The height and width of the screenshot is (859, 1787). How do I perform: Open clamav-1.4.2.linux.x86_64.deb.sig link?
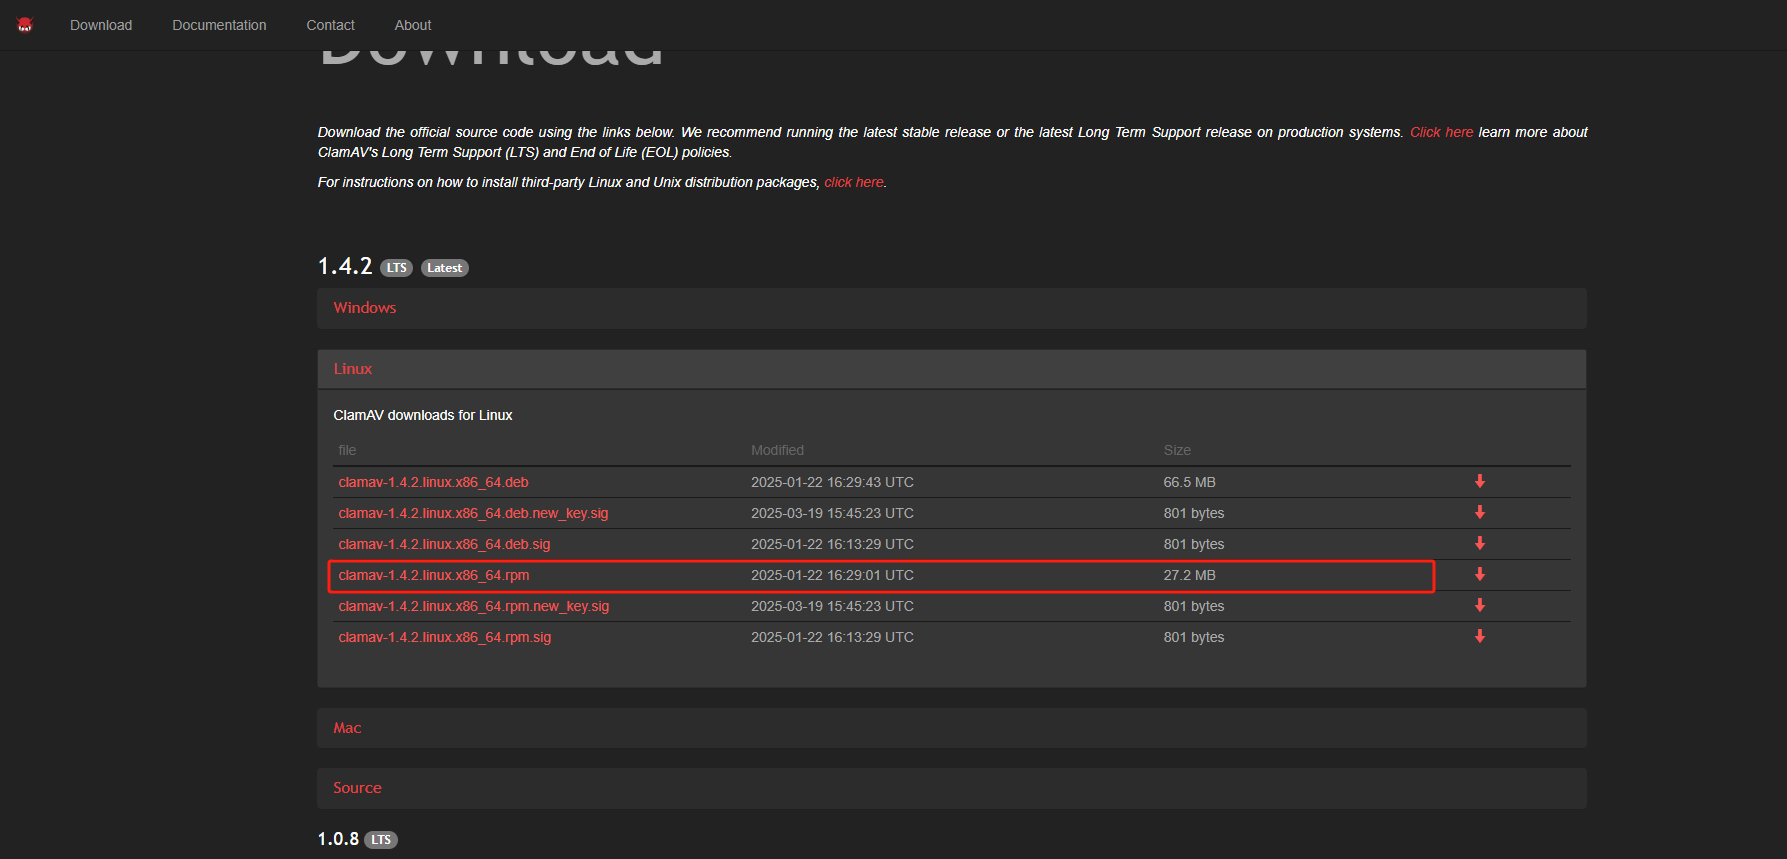[x=444, y=544]
